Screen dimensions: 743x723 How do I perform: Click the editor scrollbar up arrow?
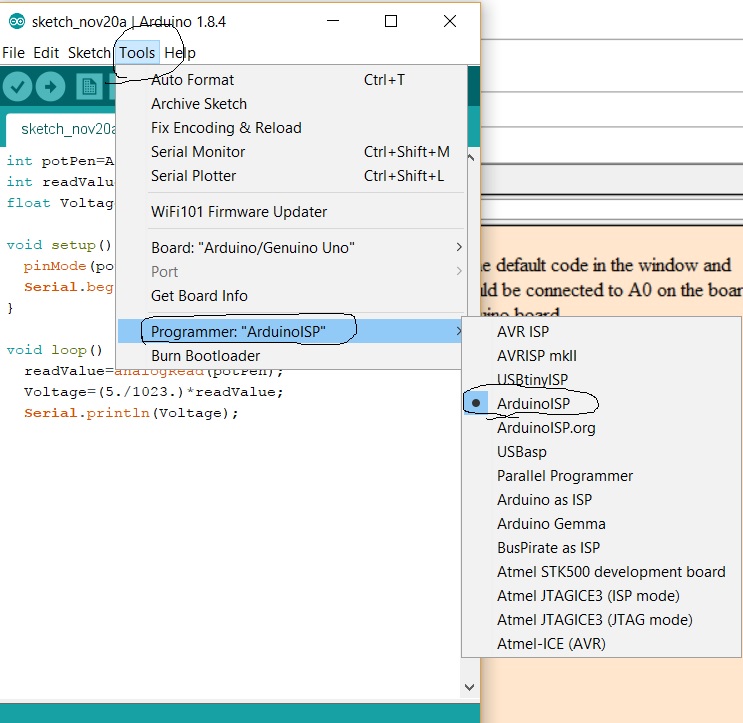point(471,157)
